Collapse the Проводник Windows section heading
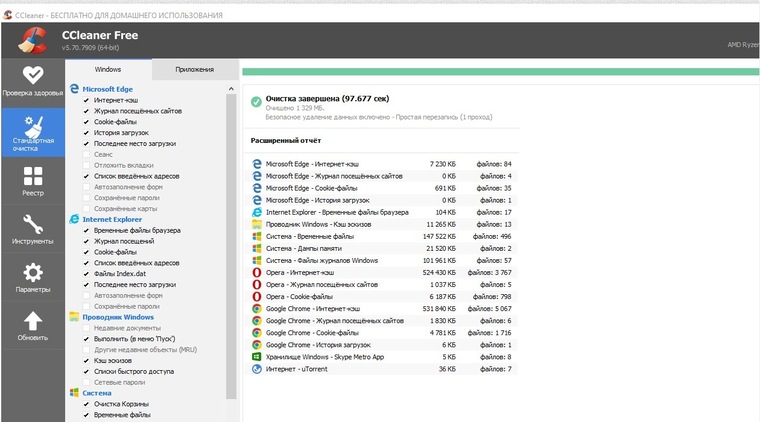 118,317
